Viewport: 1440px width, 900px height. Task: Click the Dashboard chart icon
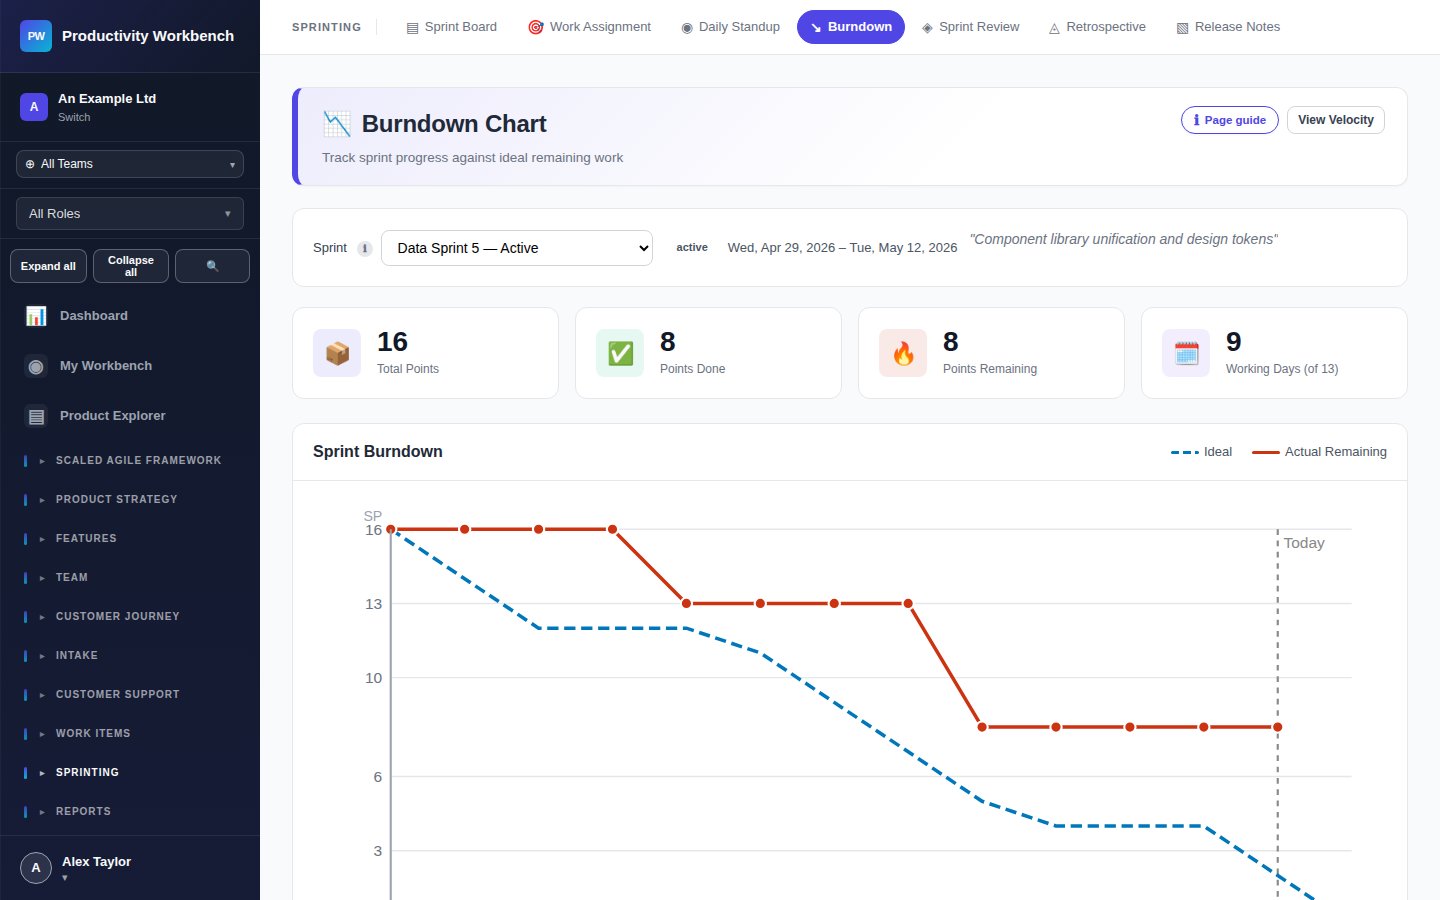click(36, 316)
